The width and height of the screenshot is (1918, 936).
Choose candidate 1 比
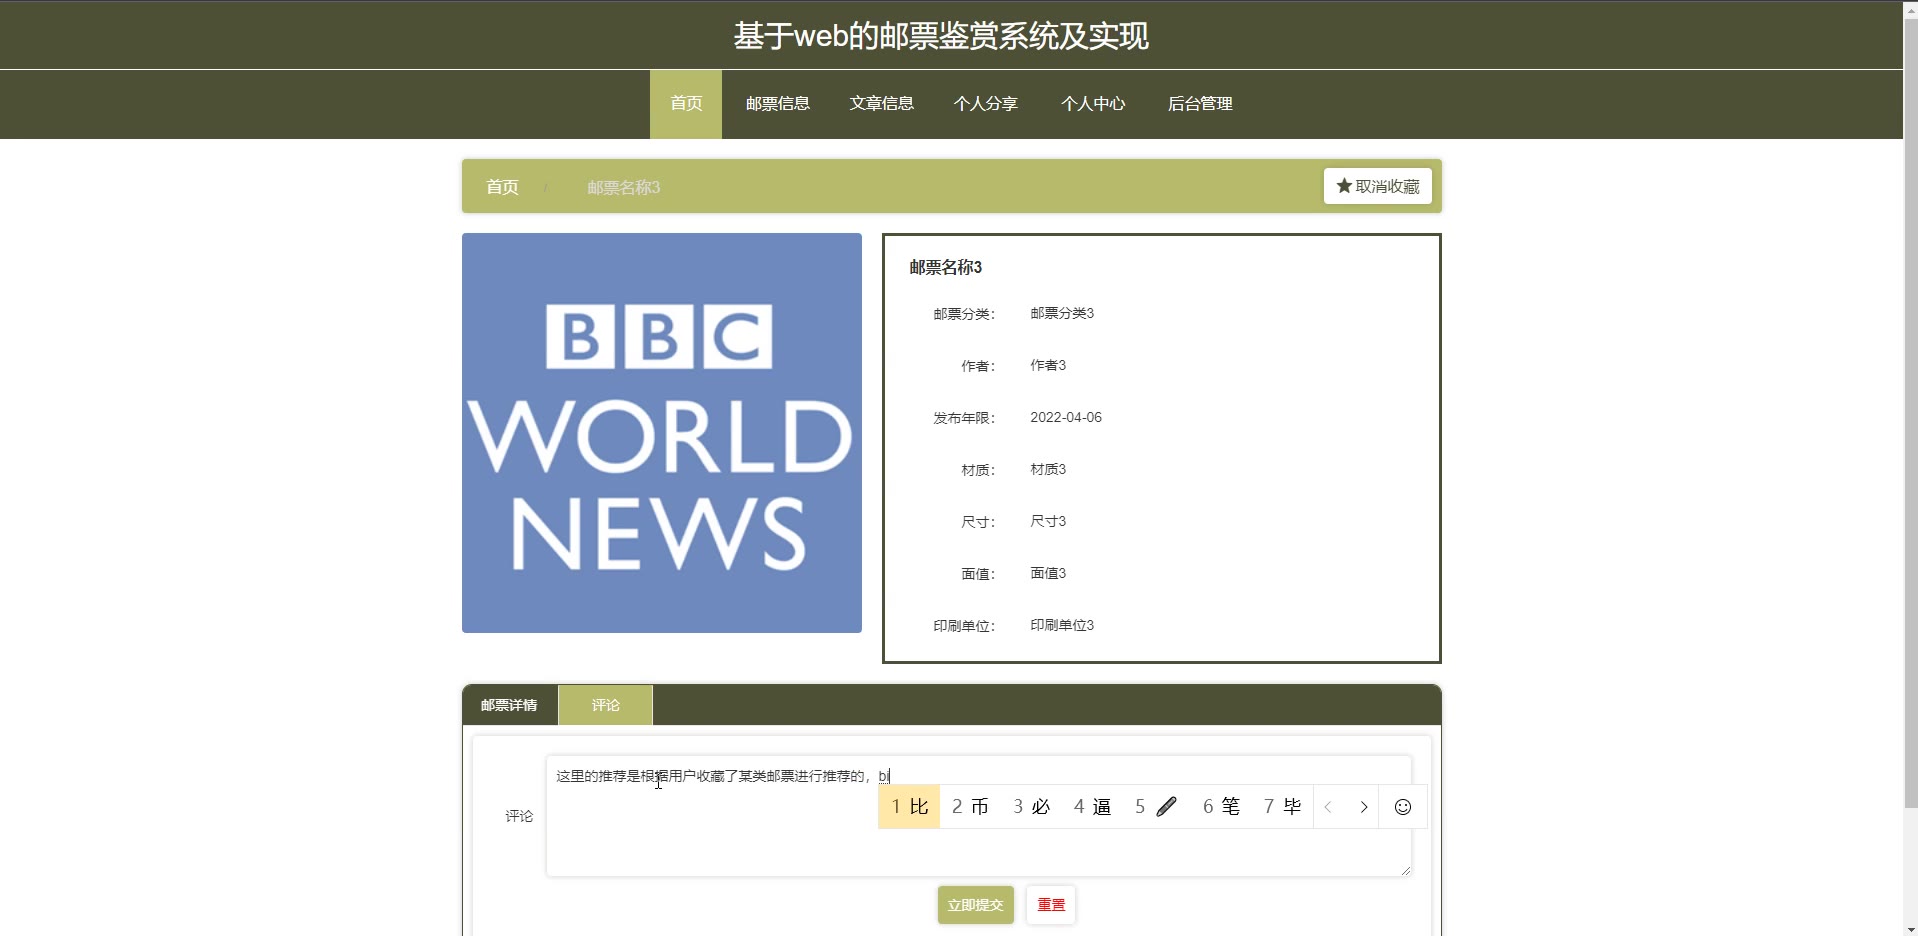pos(909,807)
